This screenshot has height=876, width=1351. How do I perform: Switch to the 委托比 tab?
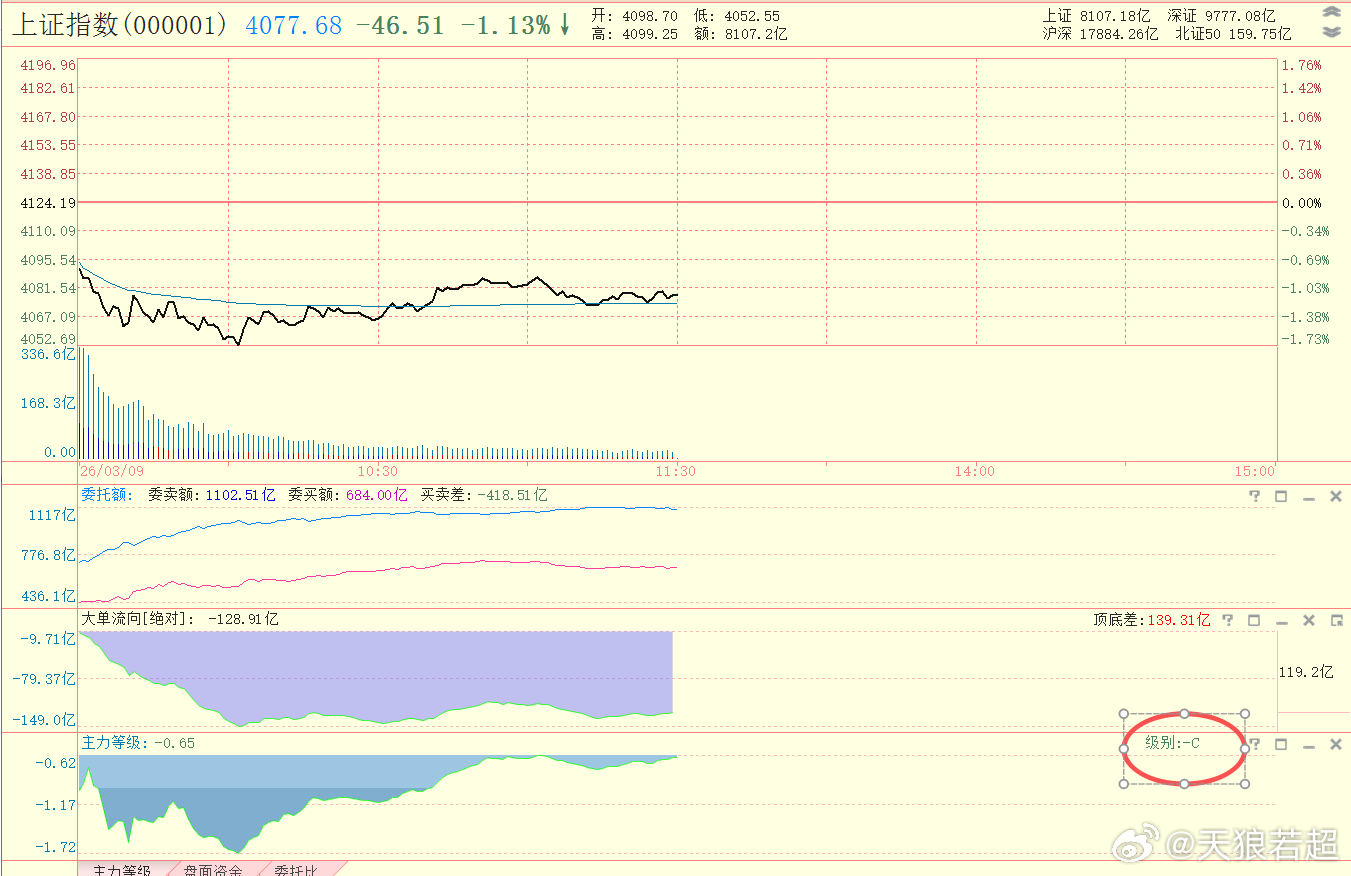tap(296, 869)
